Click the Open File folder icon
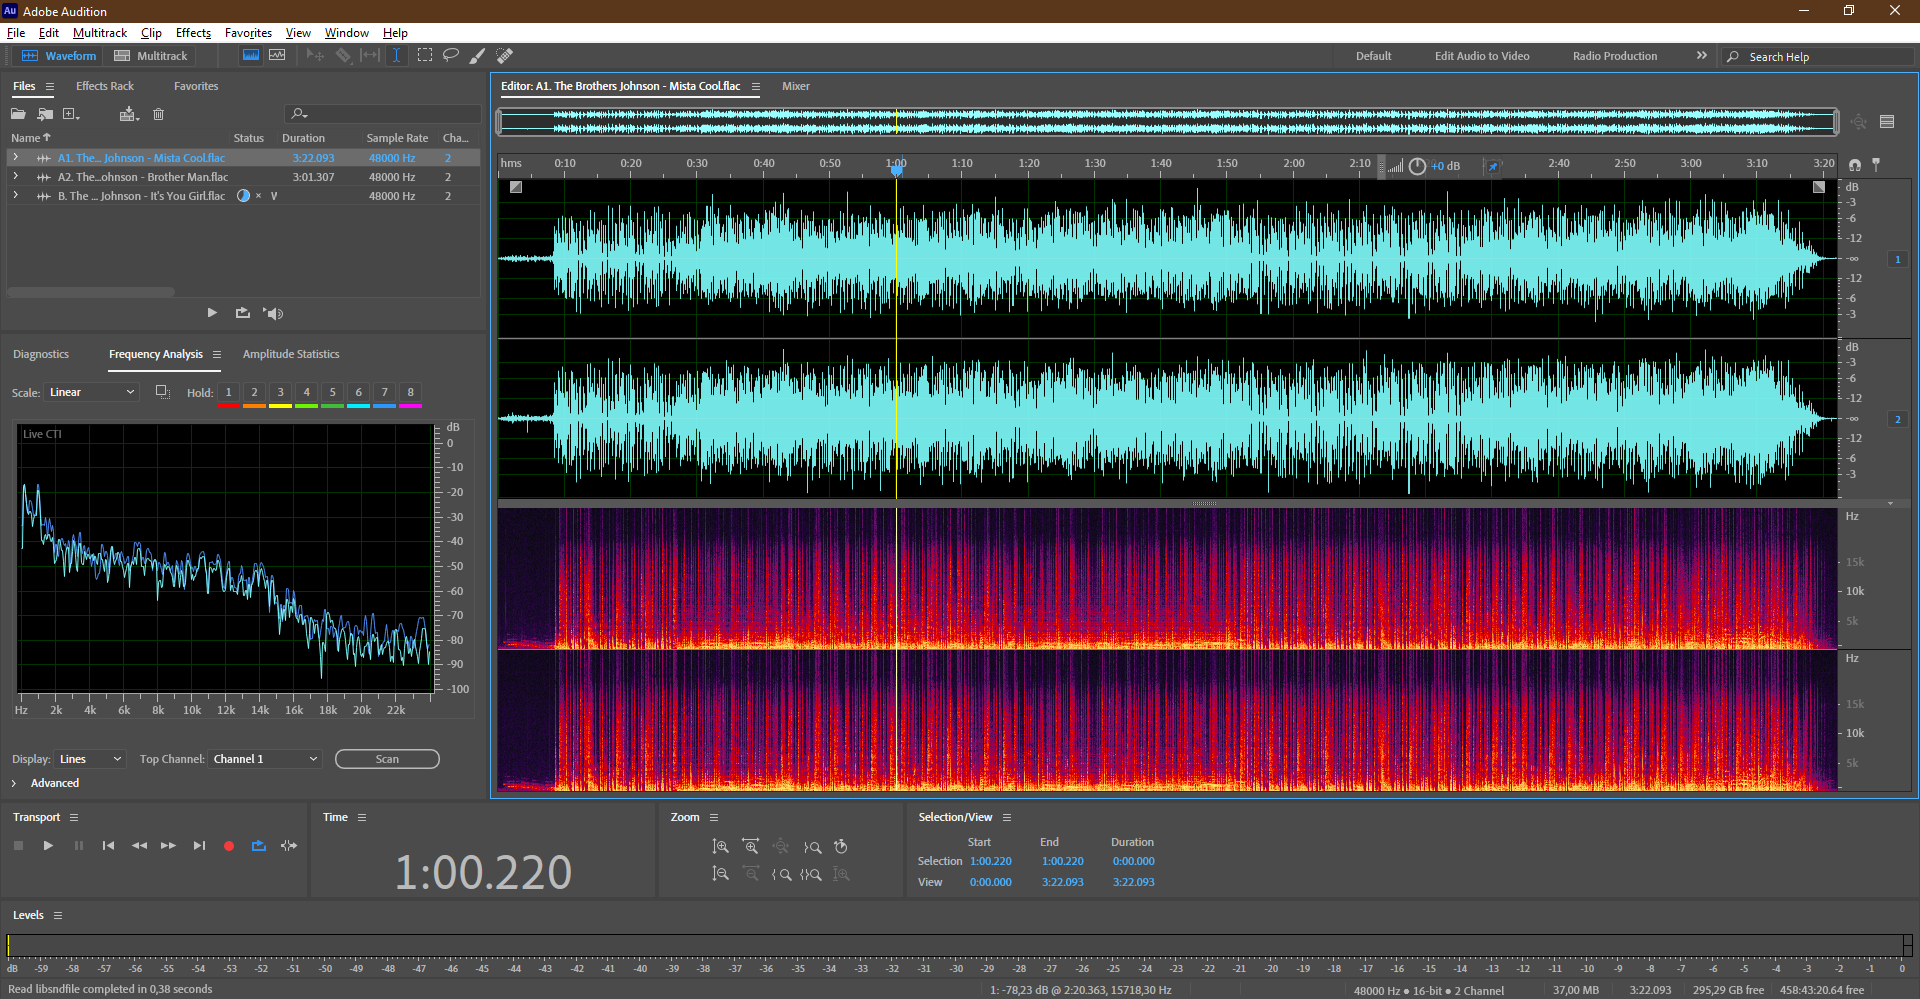This screenshot has height=999, width=1920. pyautogui.click(x=18, y=114)
